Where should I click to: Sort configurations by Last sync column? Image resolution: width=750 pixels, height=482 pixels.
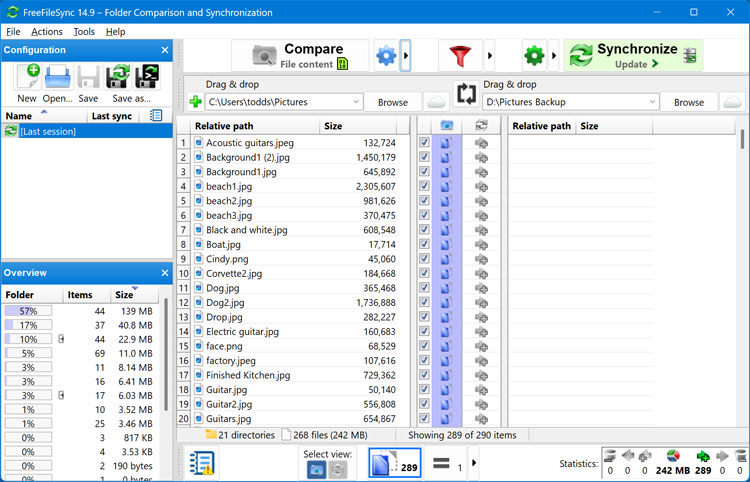pos(112,116)
